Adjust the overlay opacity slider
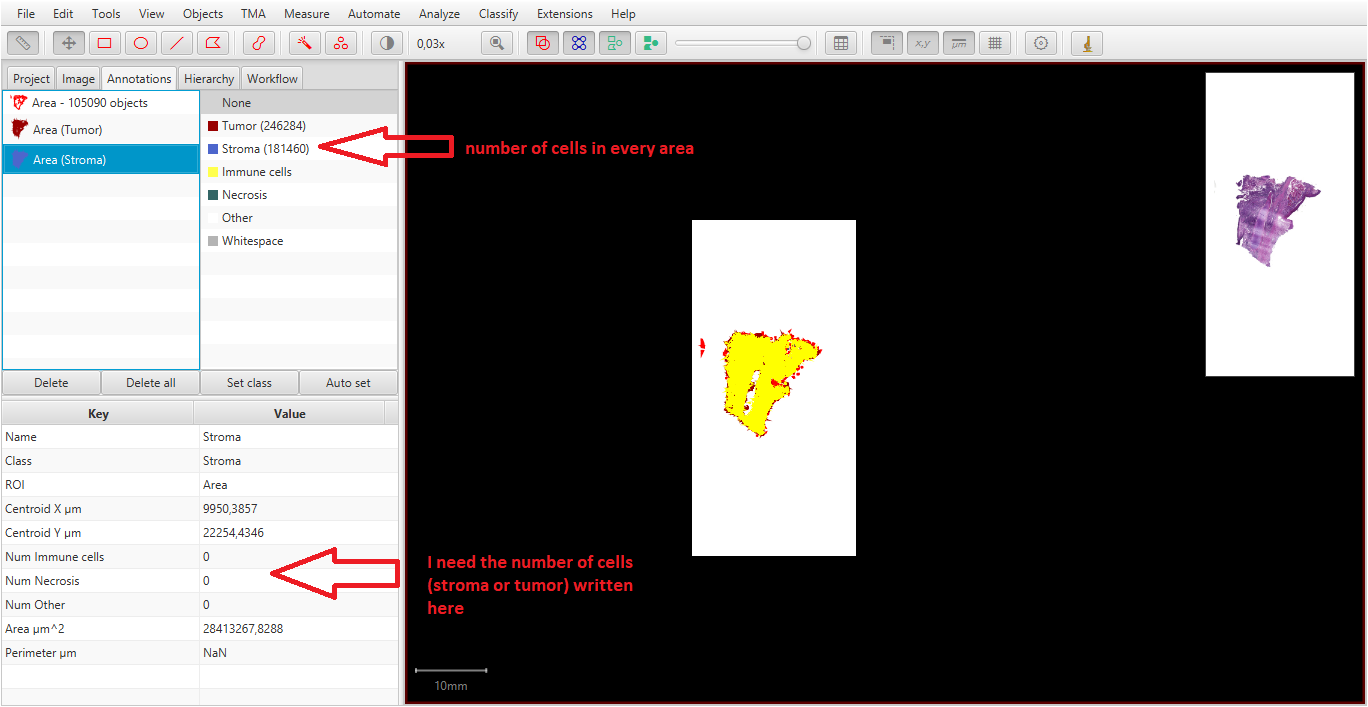The width and height of the screenshot is (1368, 707). pyautogui.click(x=743, y=43)
